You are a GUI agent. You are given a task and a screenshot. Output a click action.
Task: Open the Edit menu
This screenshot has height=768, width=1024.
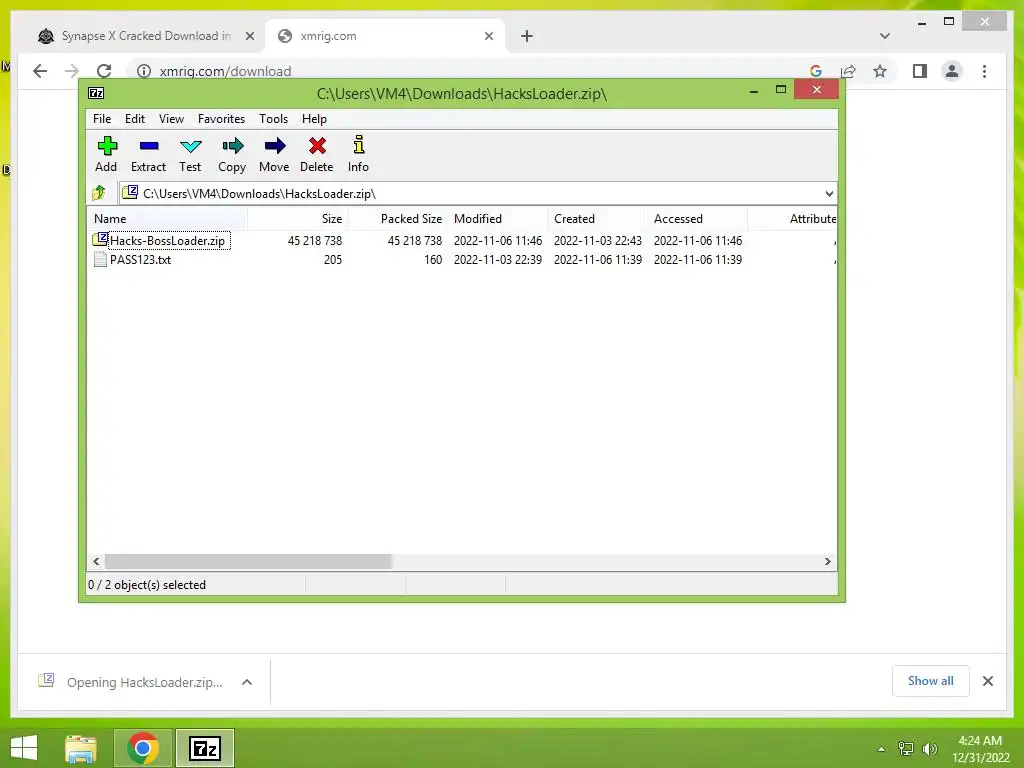pos(135,119)
